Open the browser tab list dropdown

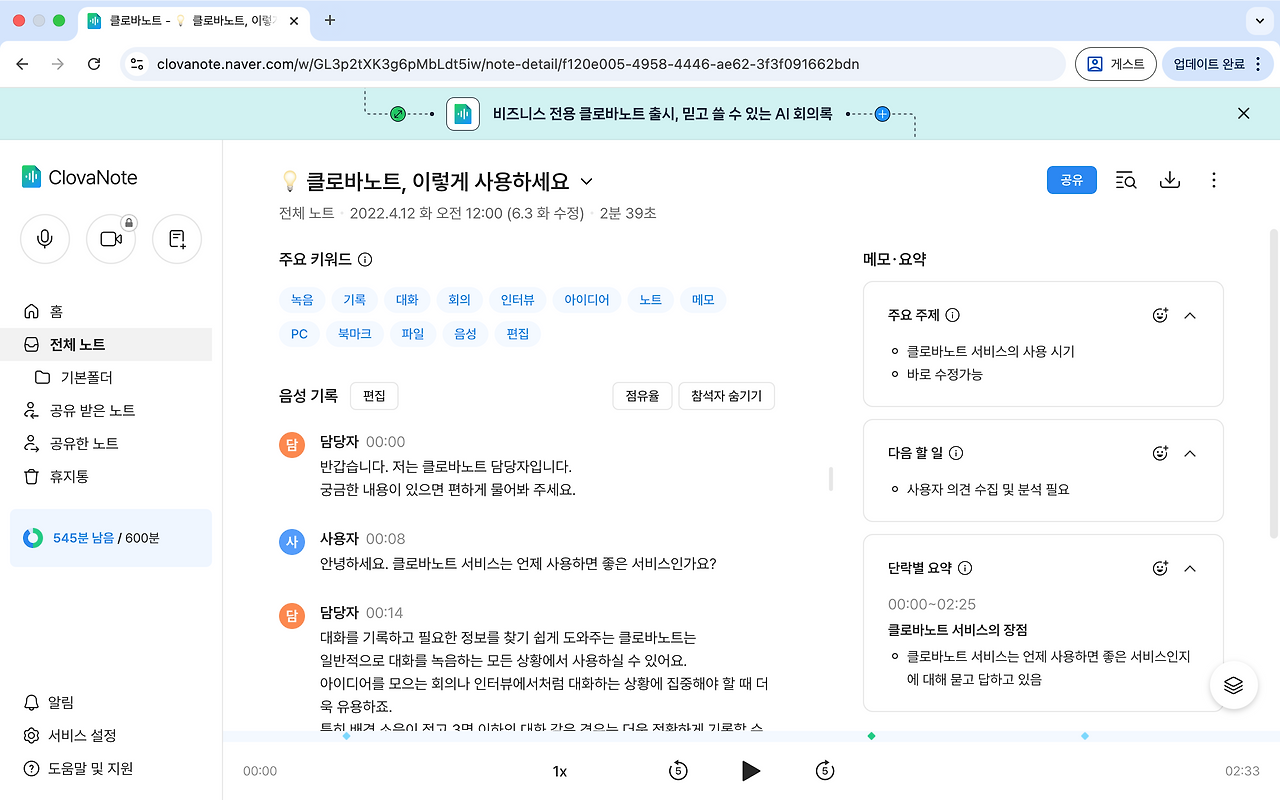1258,20
